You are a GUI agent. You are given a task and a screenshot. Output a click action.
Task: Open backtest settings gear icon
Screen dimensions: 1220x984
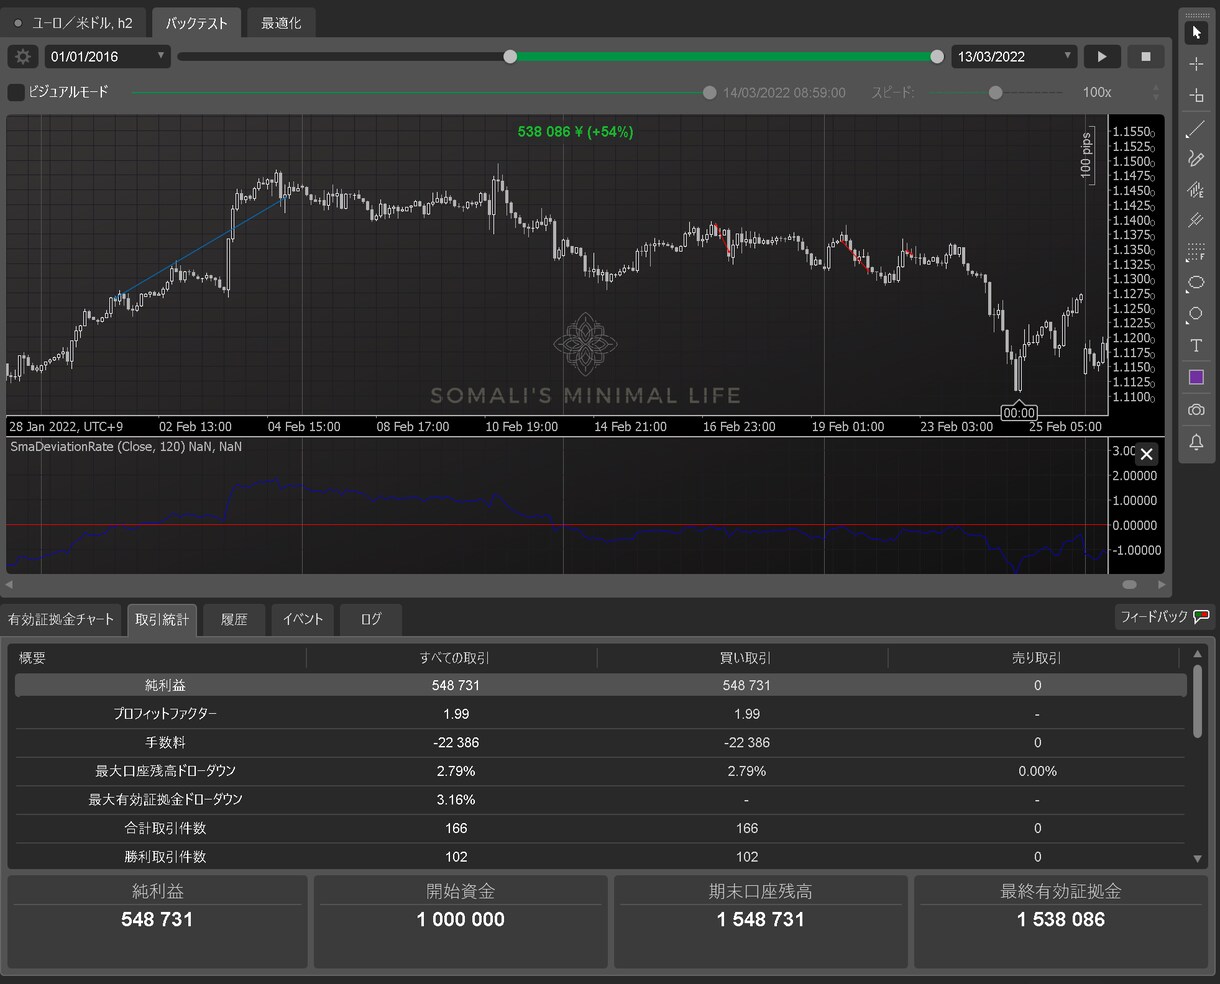tap(23, 57)
